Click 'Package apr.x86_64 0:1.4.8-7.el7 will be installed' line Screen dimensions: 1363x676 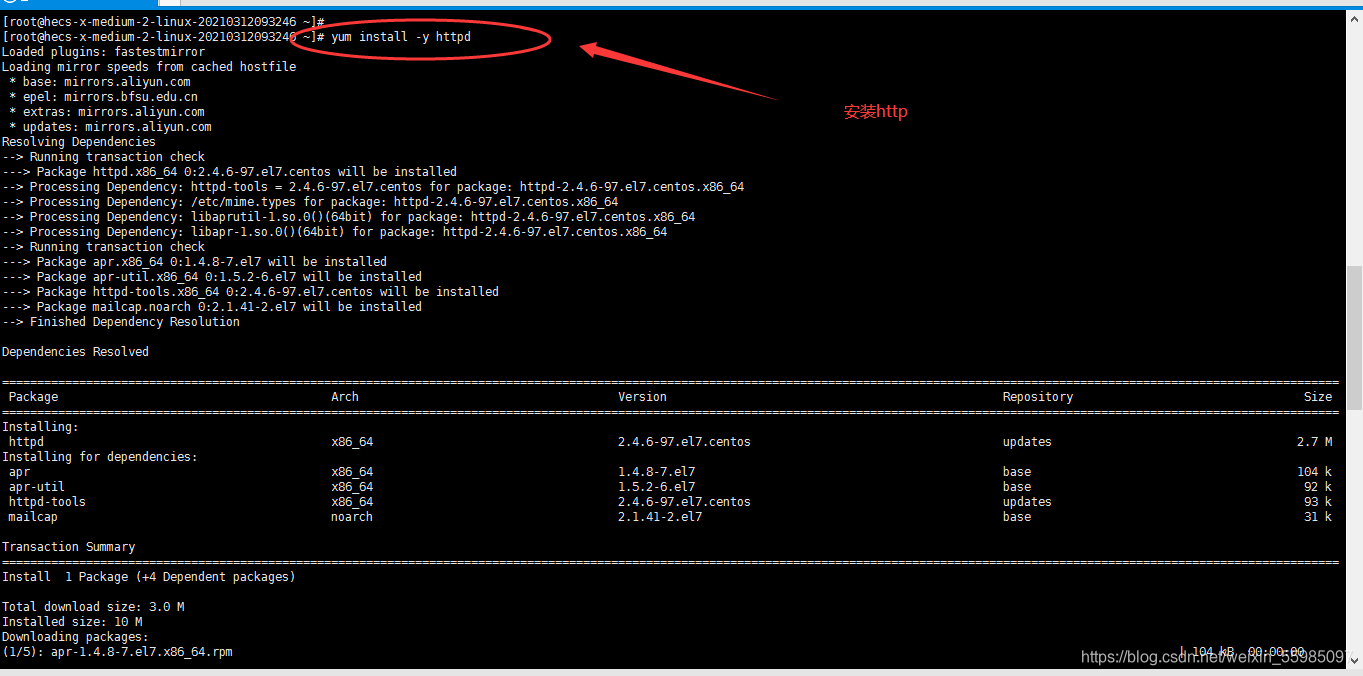pyautogui.click(x=194, y=262)
